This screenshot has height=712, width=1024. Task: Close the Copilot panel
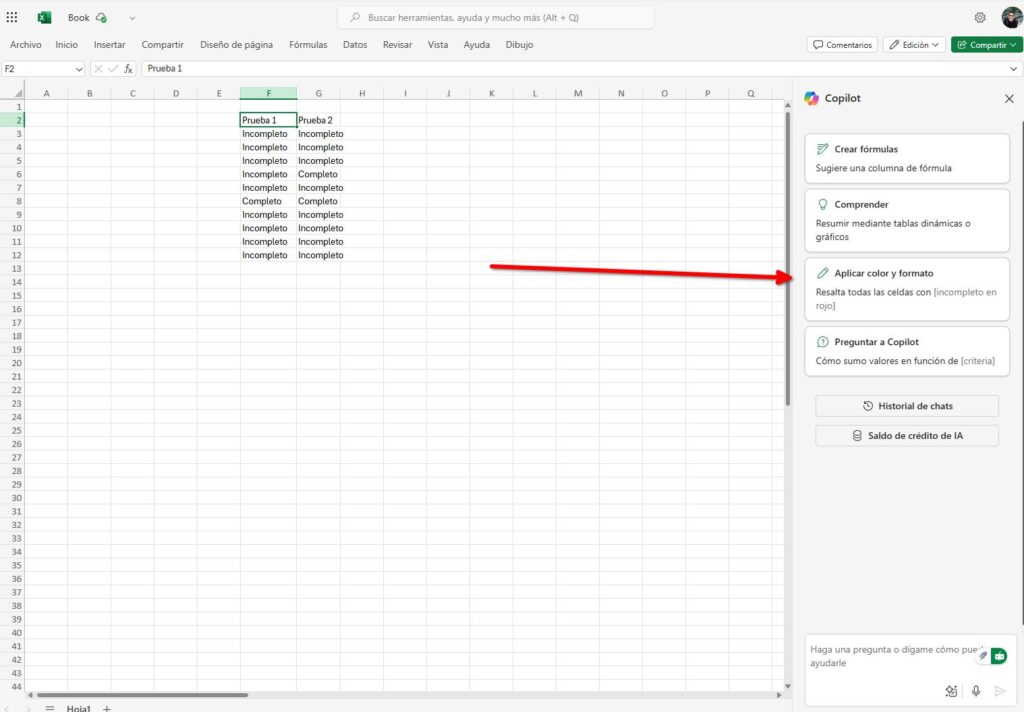point(1009,99)
